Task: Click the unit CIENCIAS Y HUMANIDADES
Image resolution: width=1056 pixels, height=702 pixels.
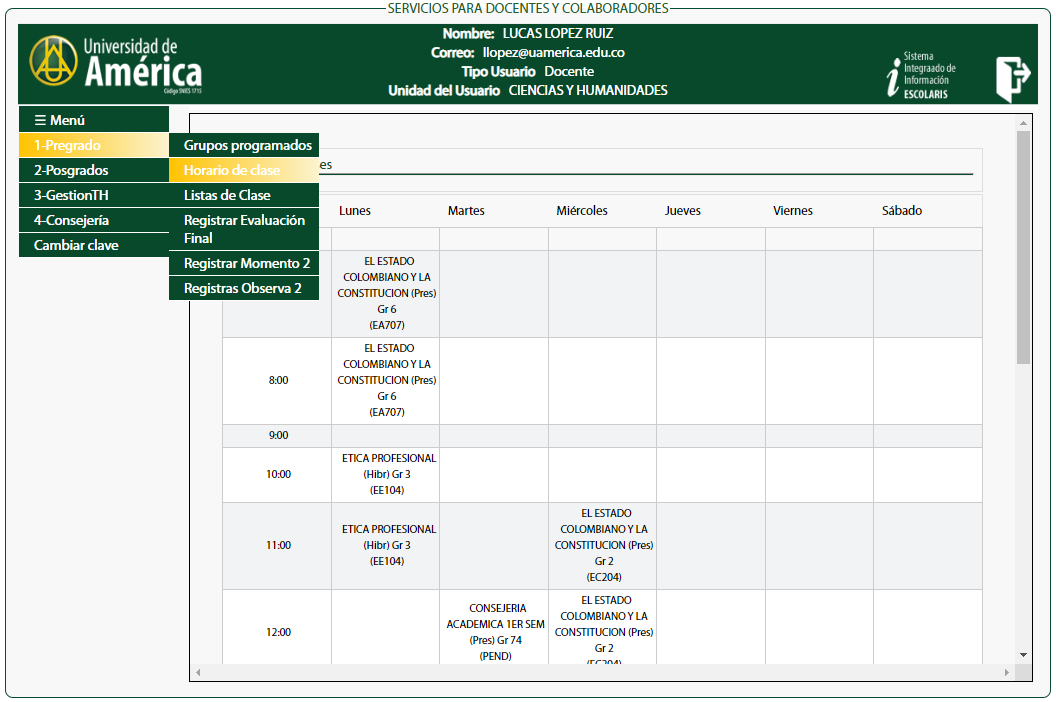Action: coord(588,90)
